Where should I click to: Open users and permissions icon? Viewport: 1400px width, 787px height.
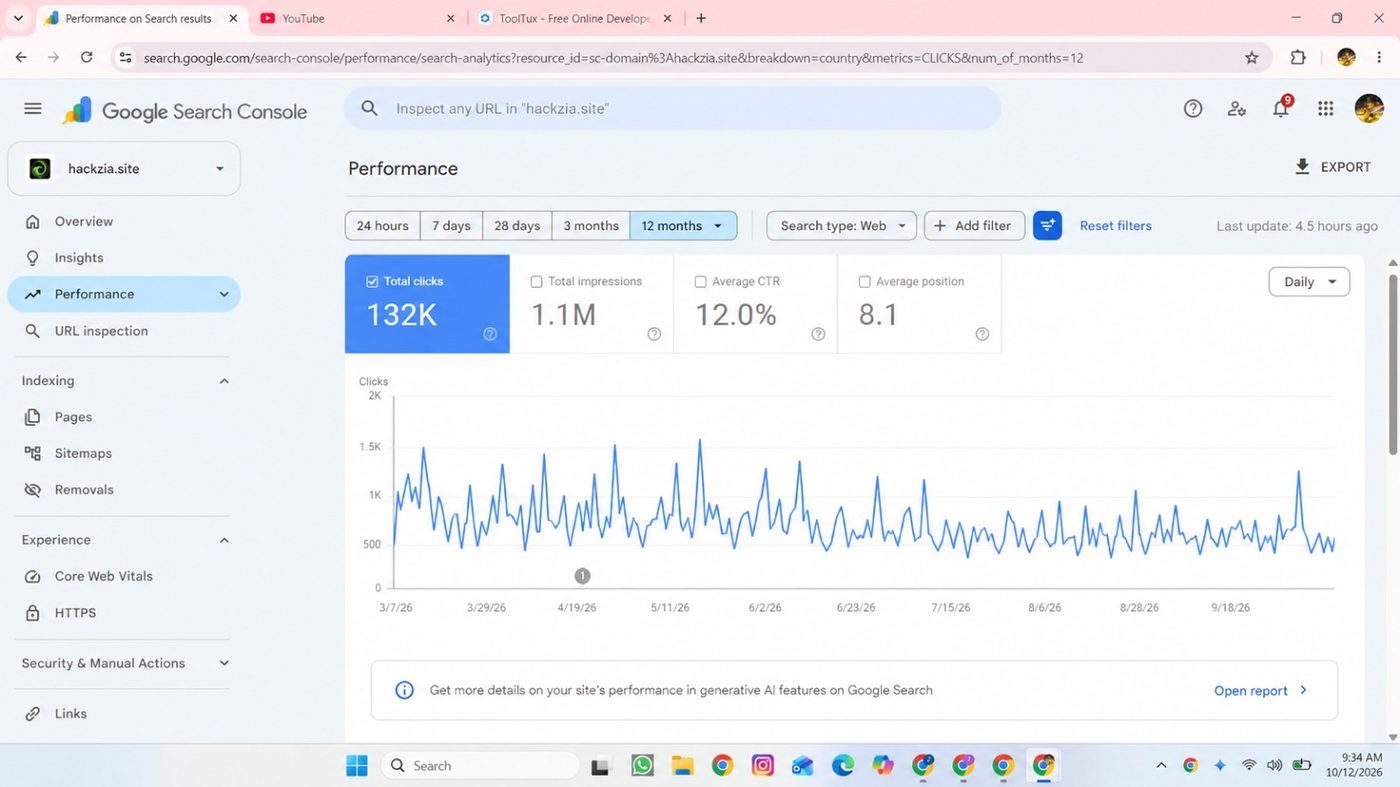1237,109
